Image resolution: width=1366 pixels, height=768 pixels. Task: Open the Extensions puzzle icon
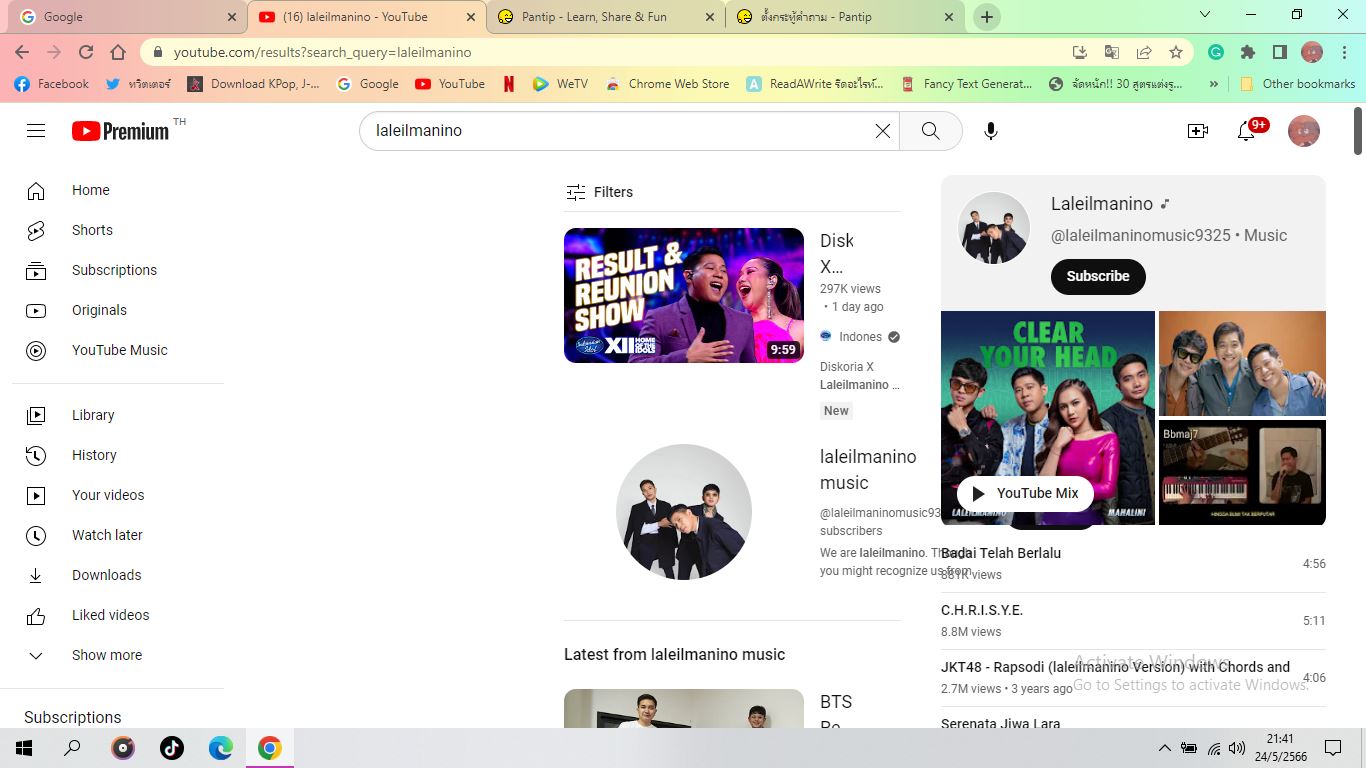[x=1248, y=52]
